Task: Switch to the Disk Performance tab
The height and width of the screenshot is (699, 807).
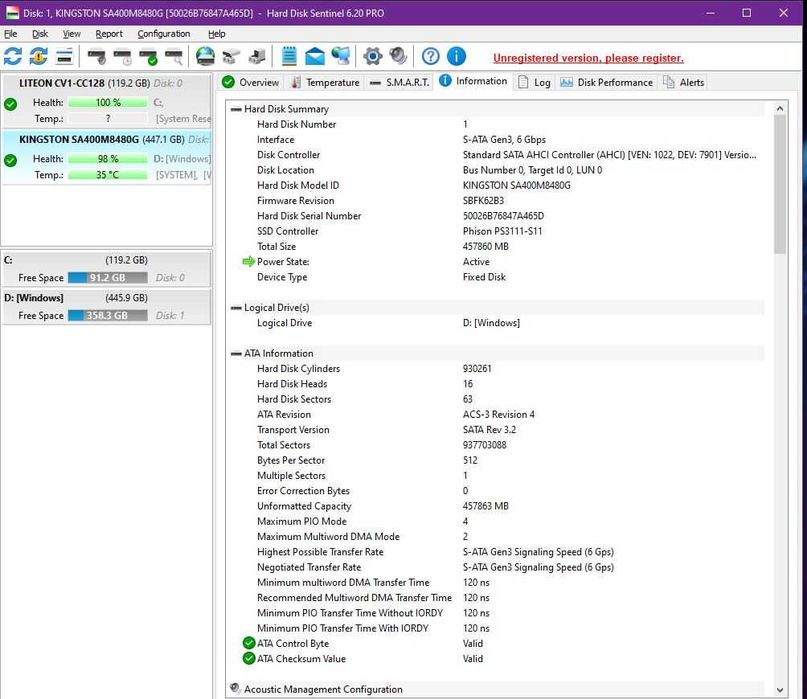Action: point(606,82)
